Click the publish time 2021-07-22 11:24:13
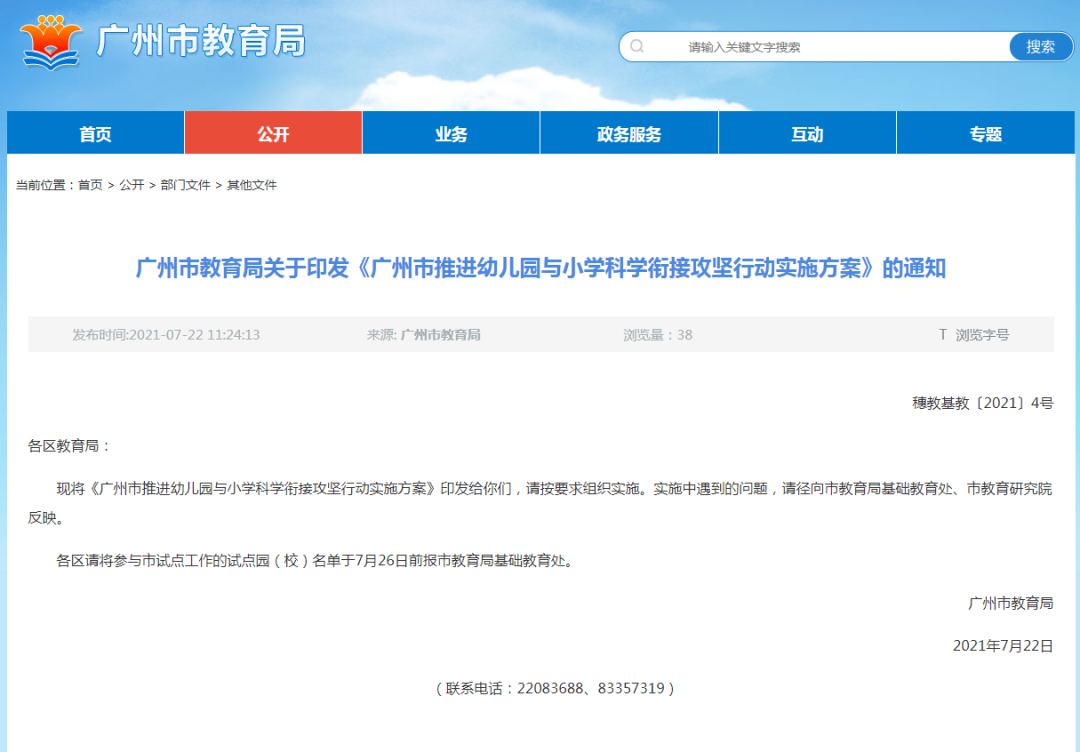Image resolution: width=1080 pixels, height=752 pixels. [x=166, y=335]
